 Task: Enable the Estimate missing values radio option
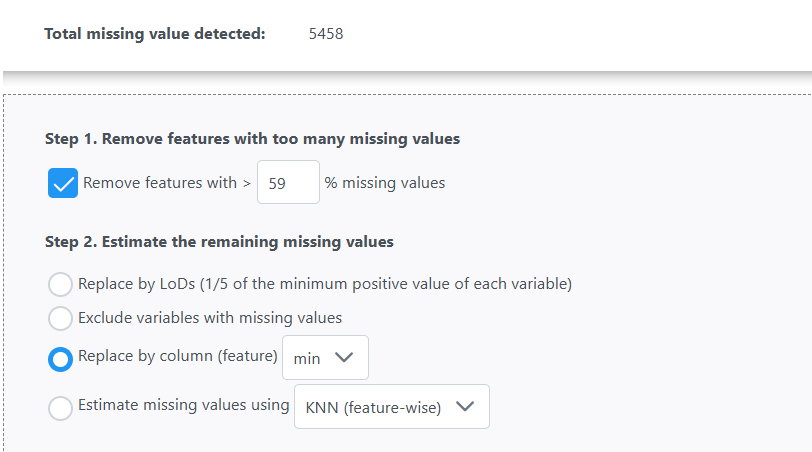(x=60, y=408)
